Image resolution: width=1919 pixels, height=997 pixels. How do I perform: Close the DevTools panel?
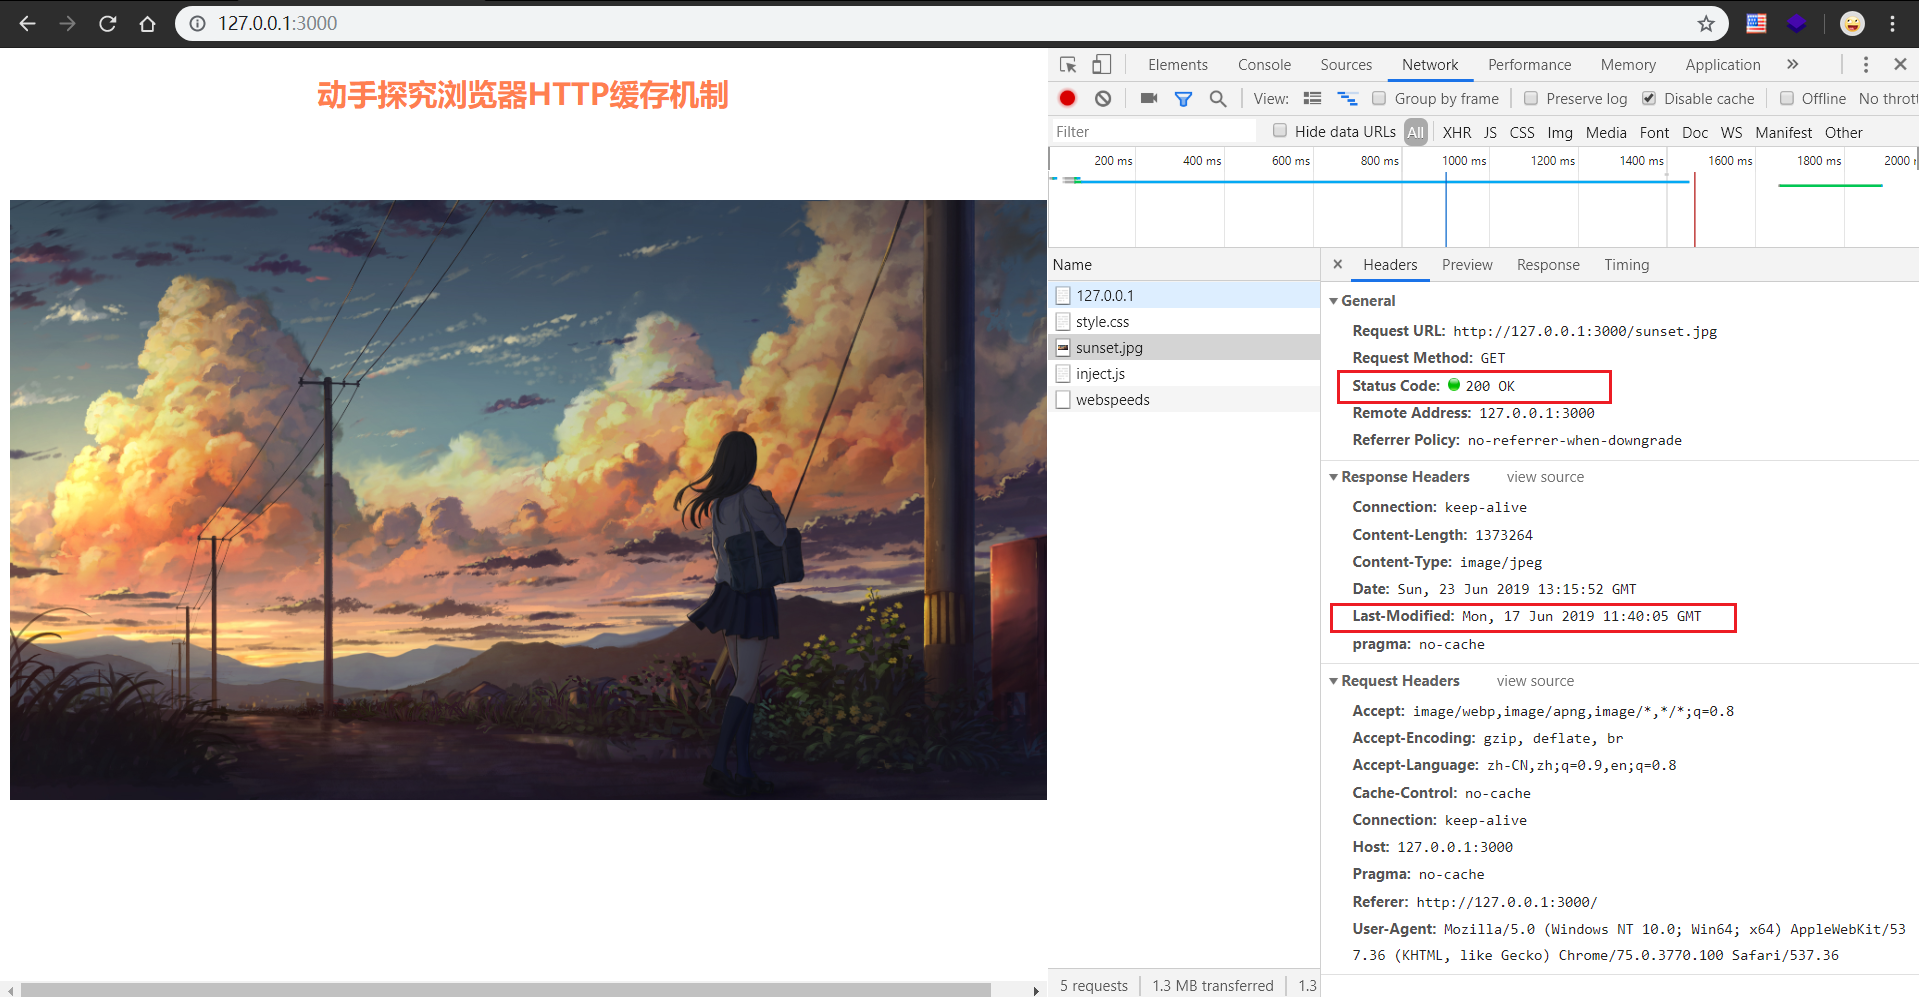tap(1900, 65)
